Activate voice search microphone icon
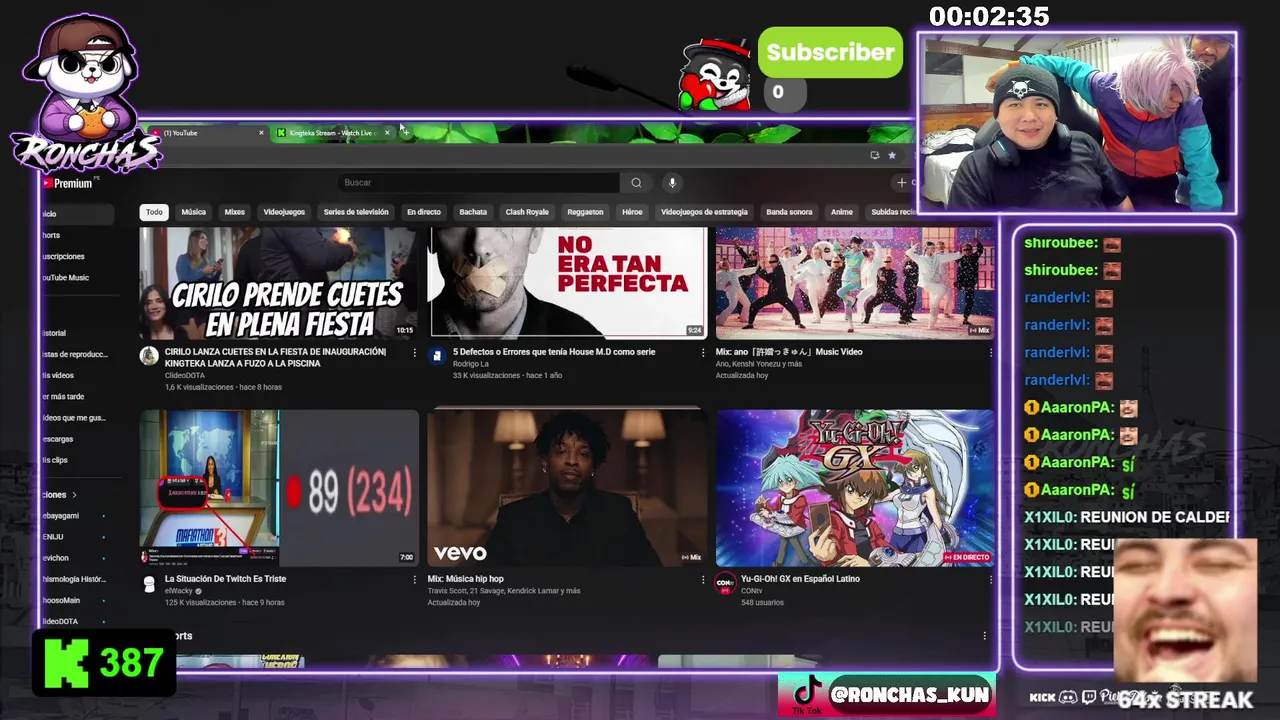The image size is (1280, 720). (x=672, y=183)
